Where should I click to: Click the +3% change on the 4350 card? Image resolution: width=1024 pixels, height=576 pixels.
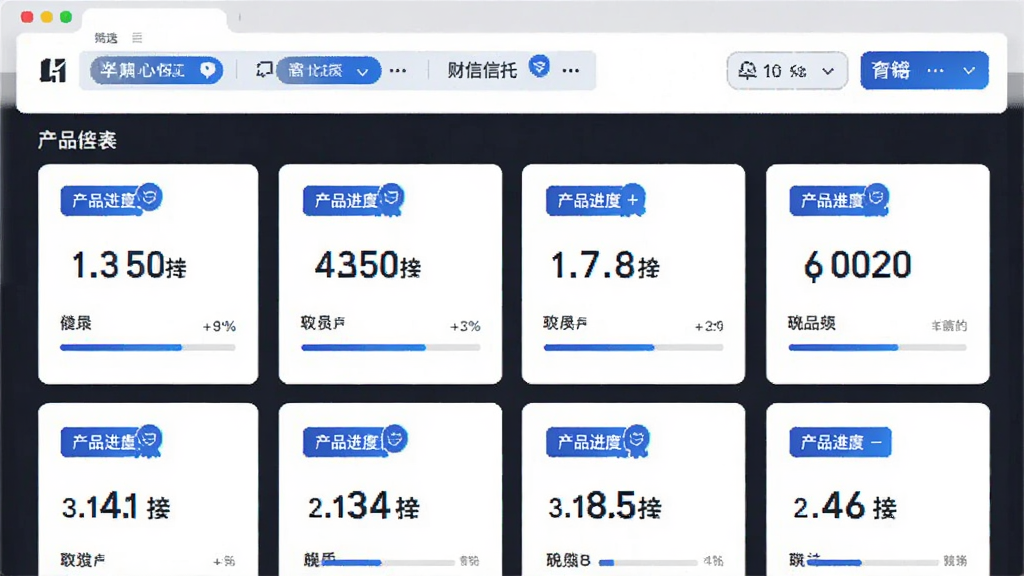pos(465,327)
